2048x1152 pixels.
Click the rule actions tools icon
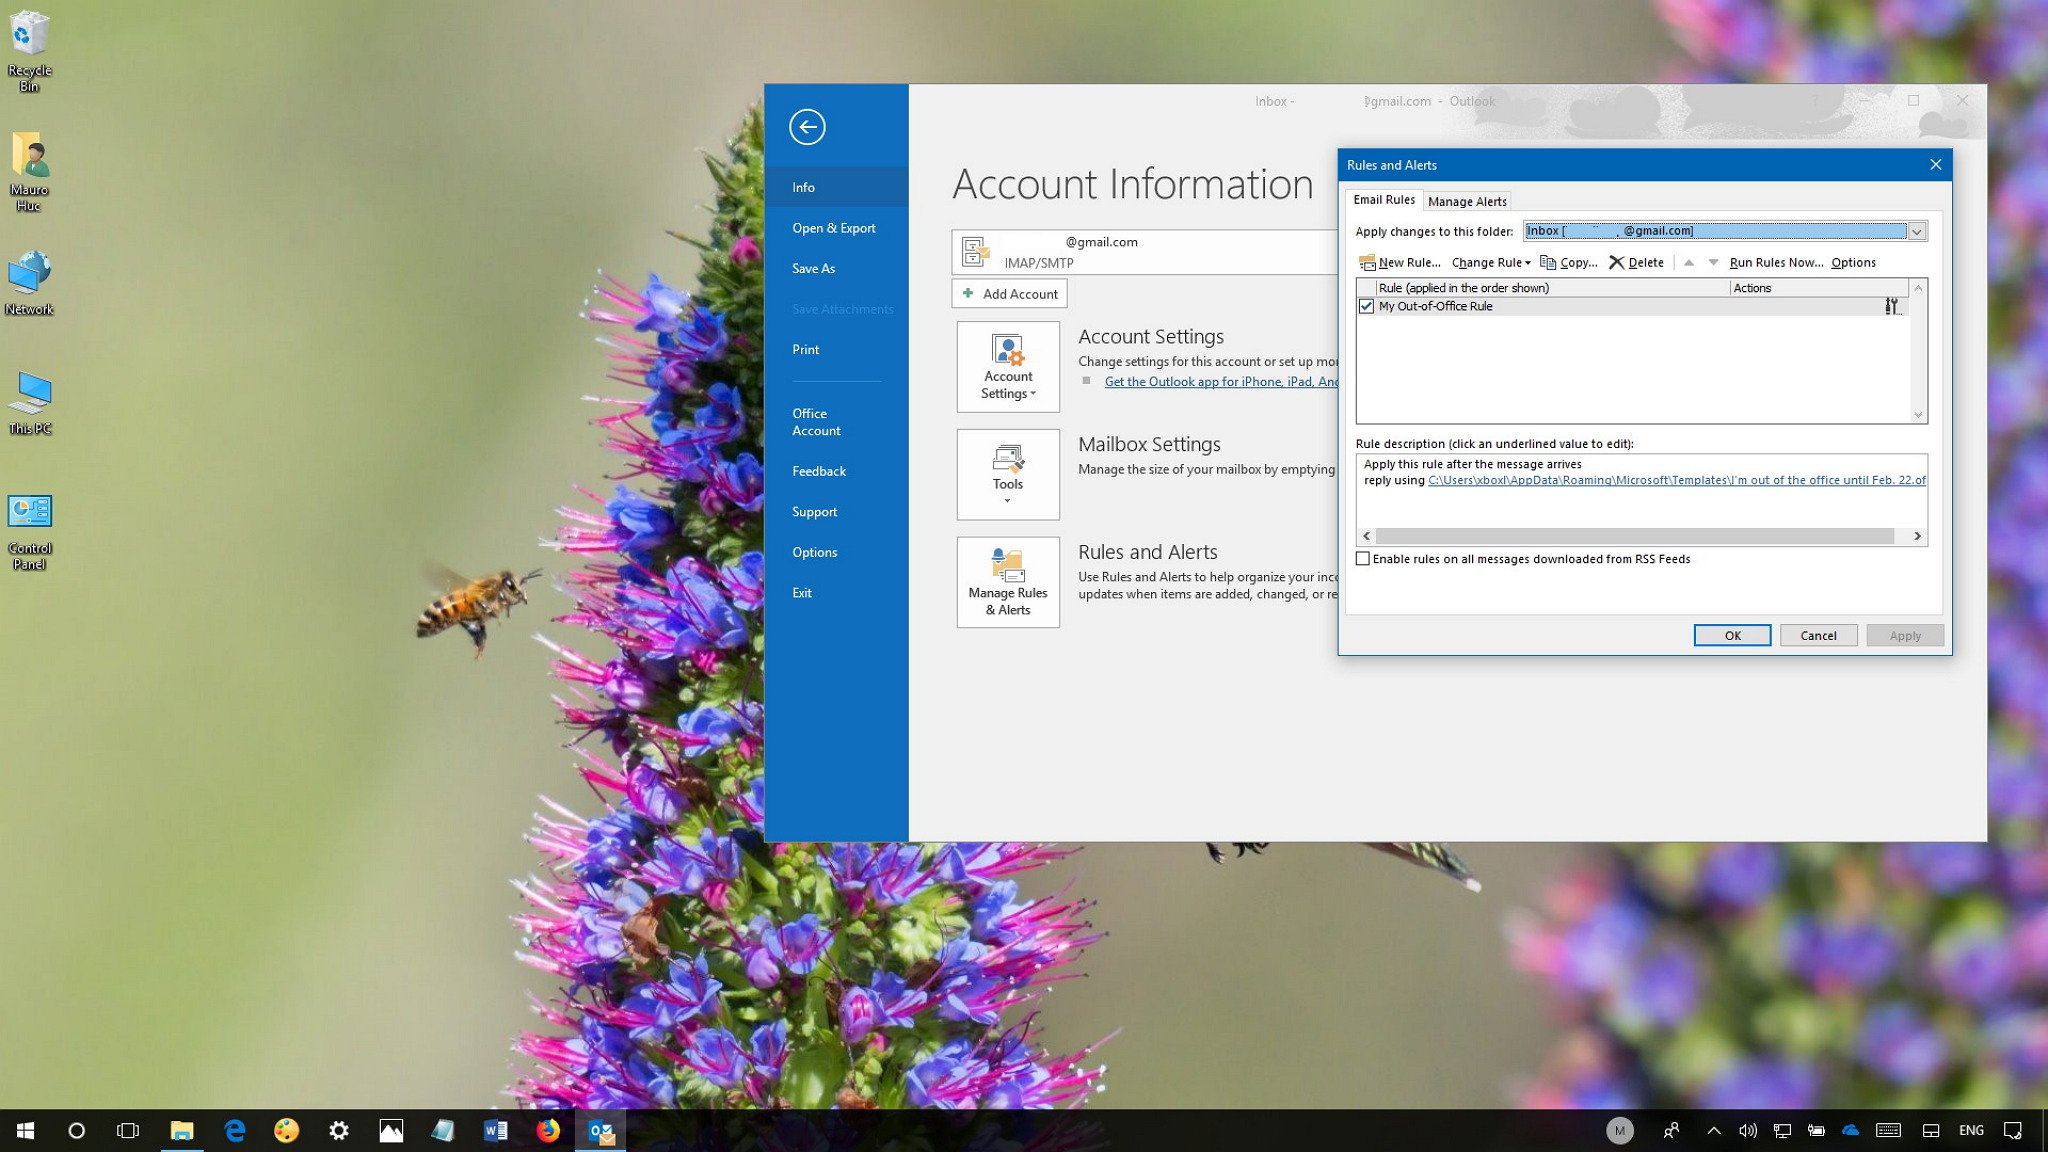pyautogui.click(x=1891, y=306)
